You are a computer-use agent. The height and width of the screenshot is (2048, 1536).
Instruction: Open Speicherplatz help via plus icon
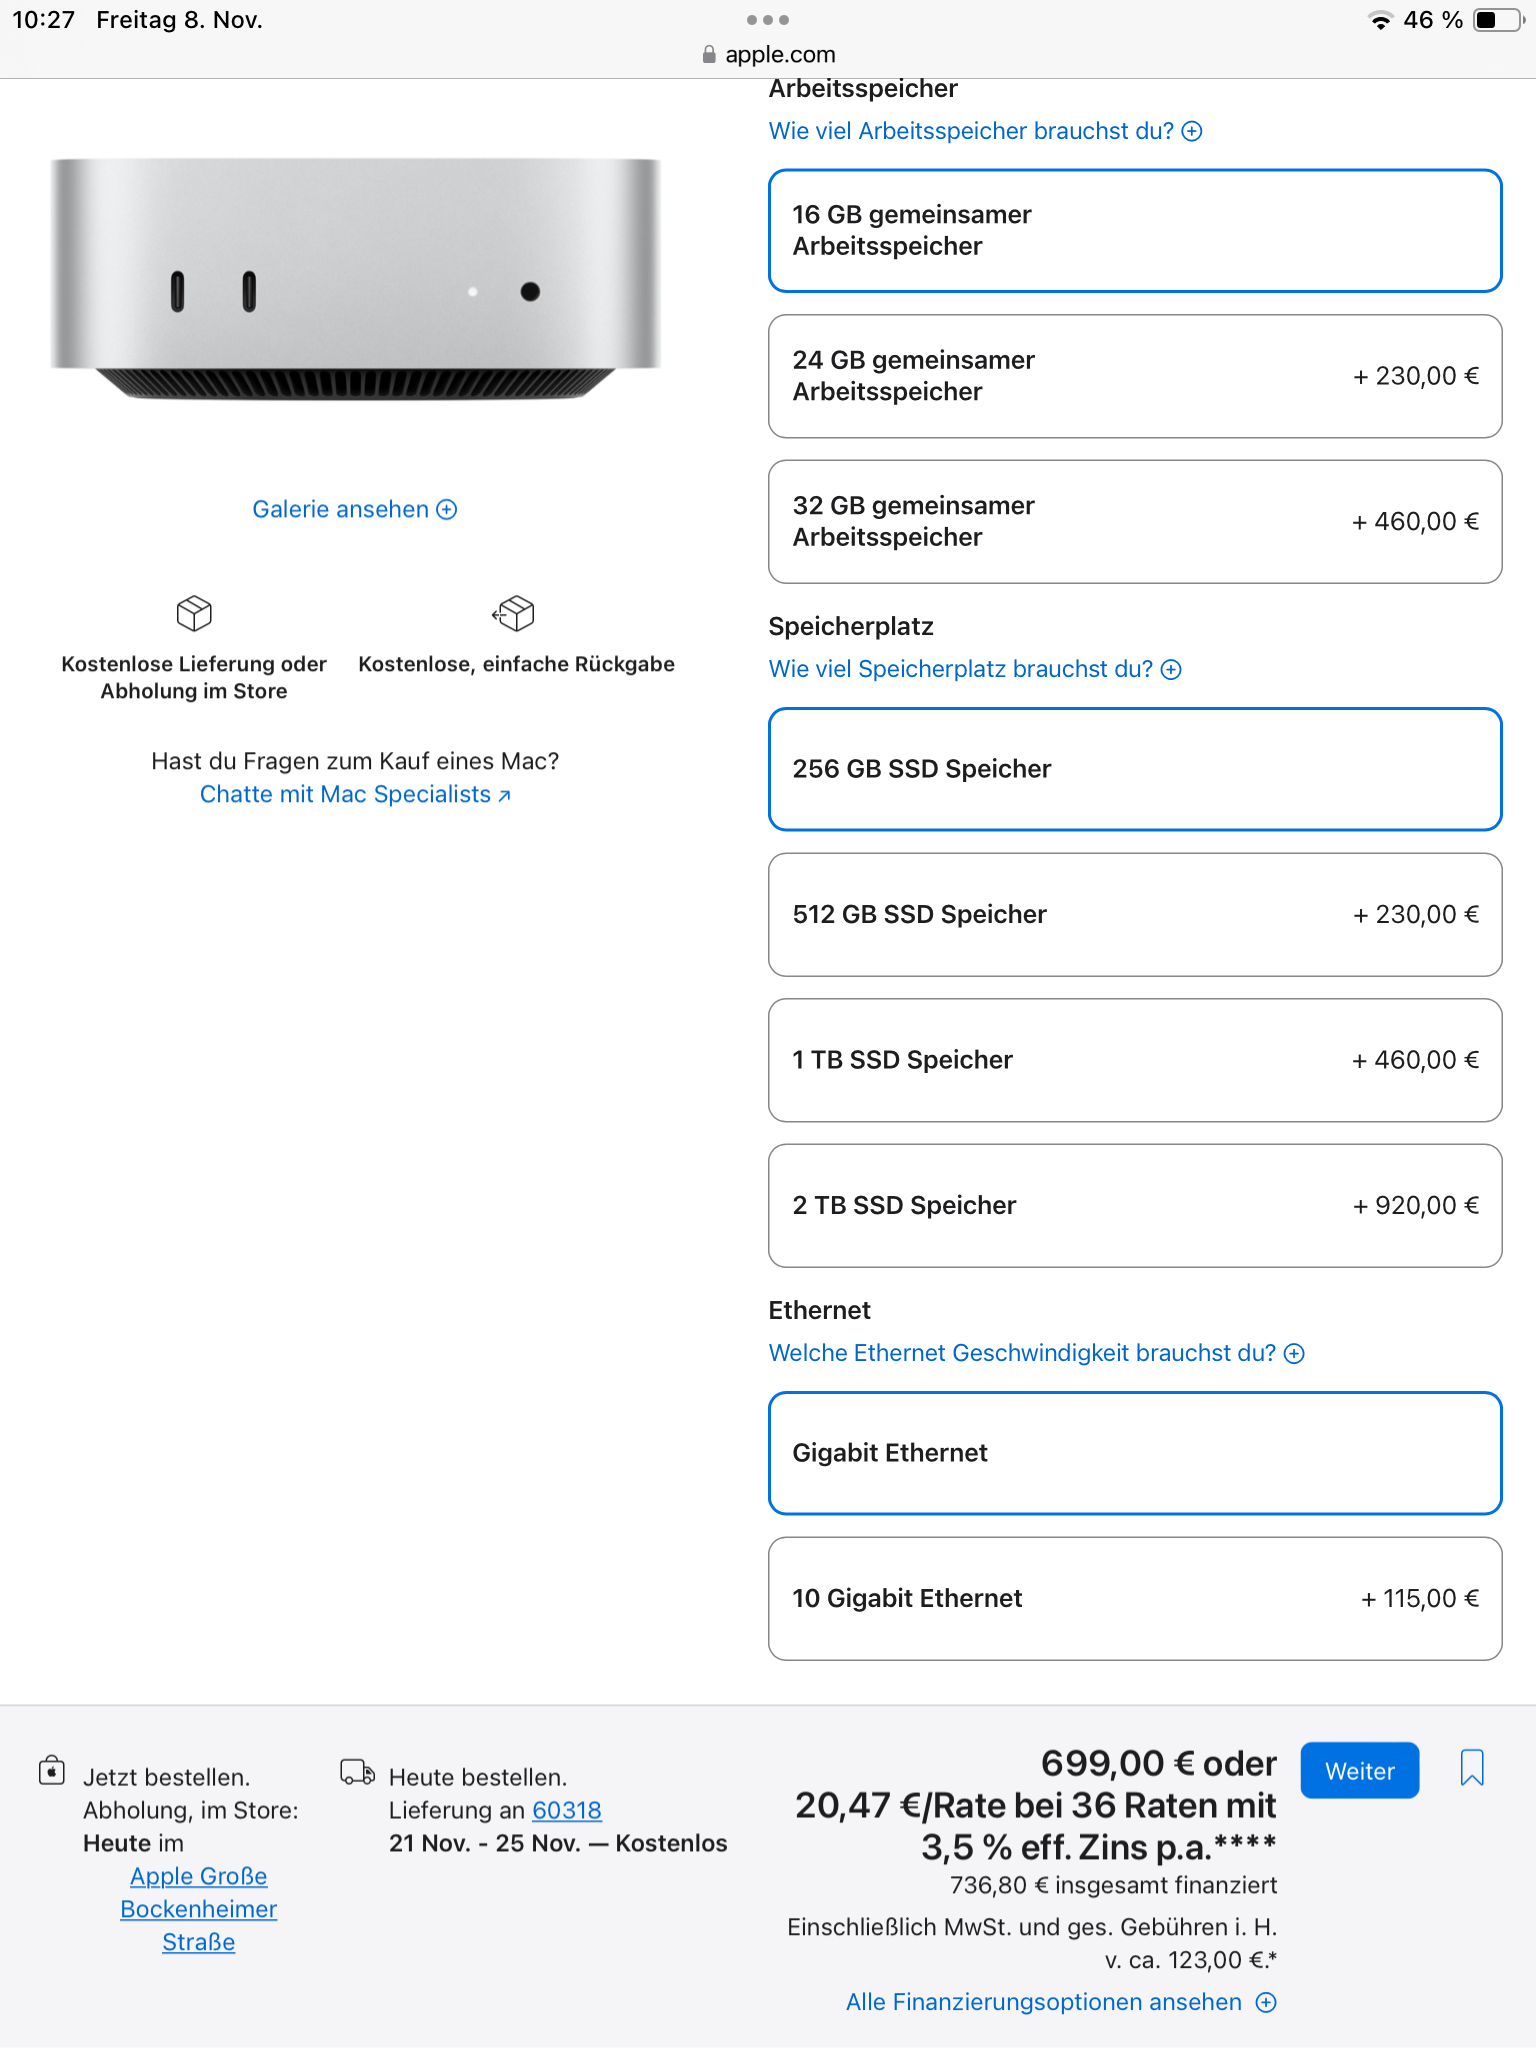1171,668
